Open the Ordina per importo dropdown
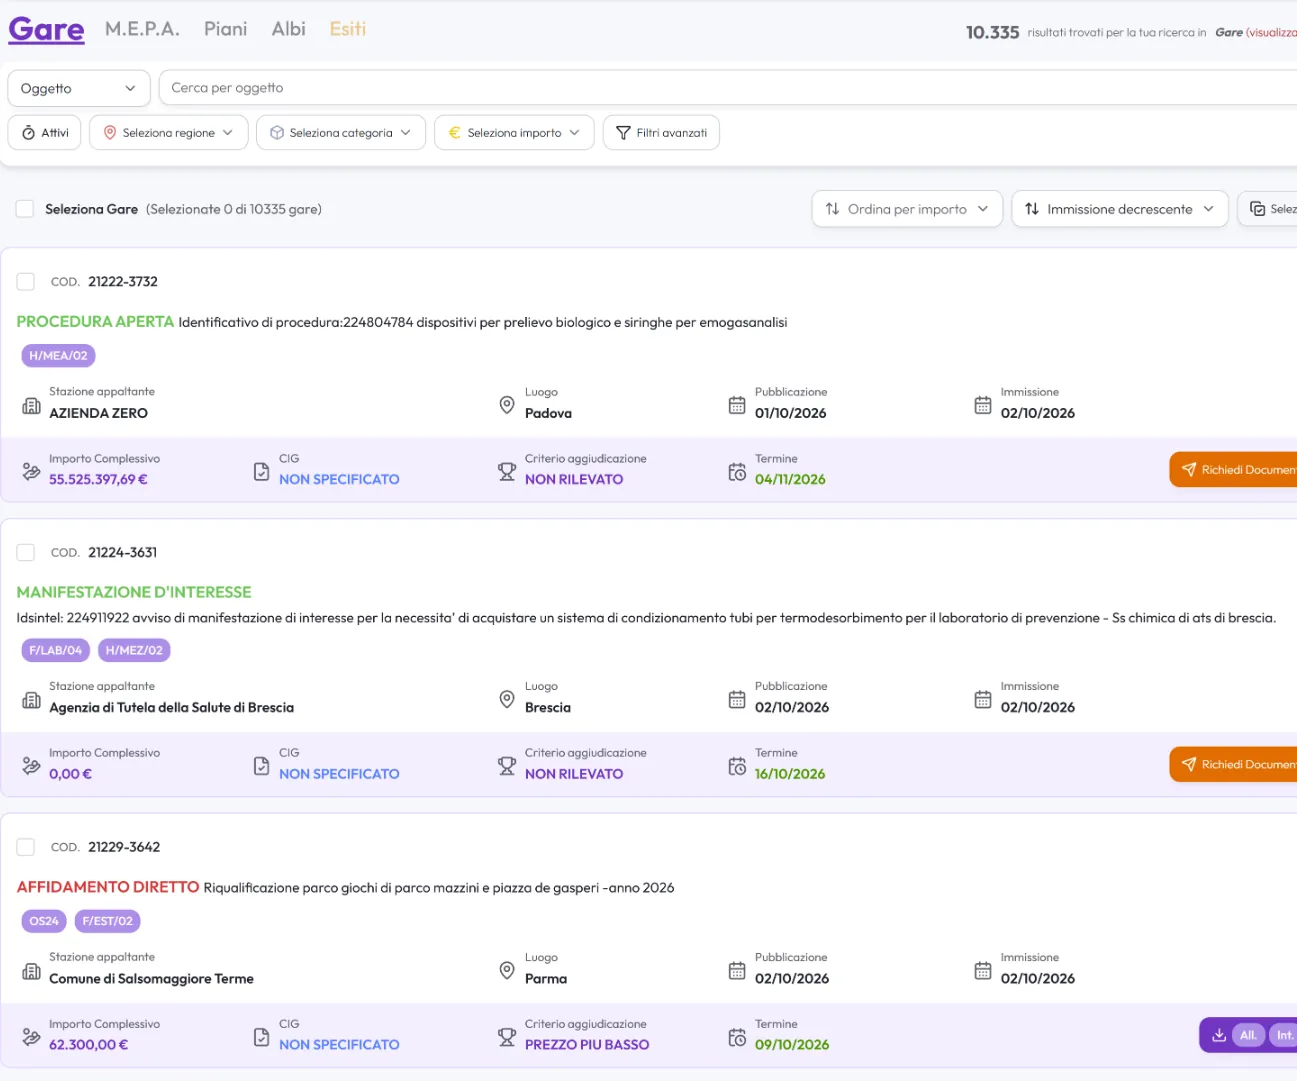 [907, 209]
